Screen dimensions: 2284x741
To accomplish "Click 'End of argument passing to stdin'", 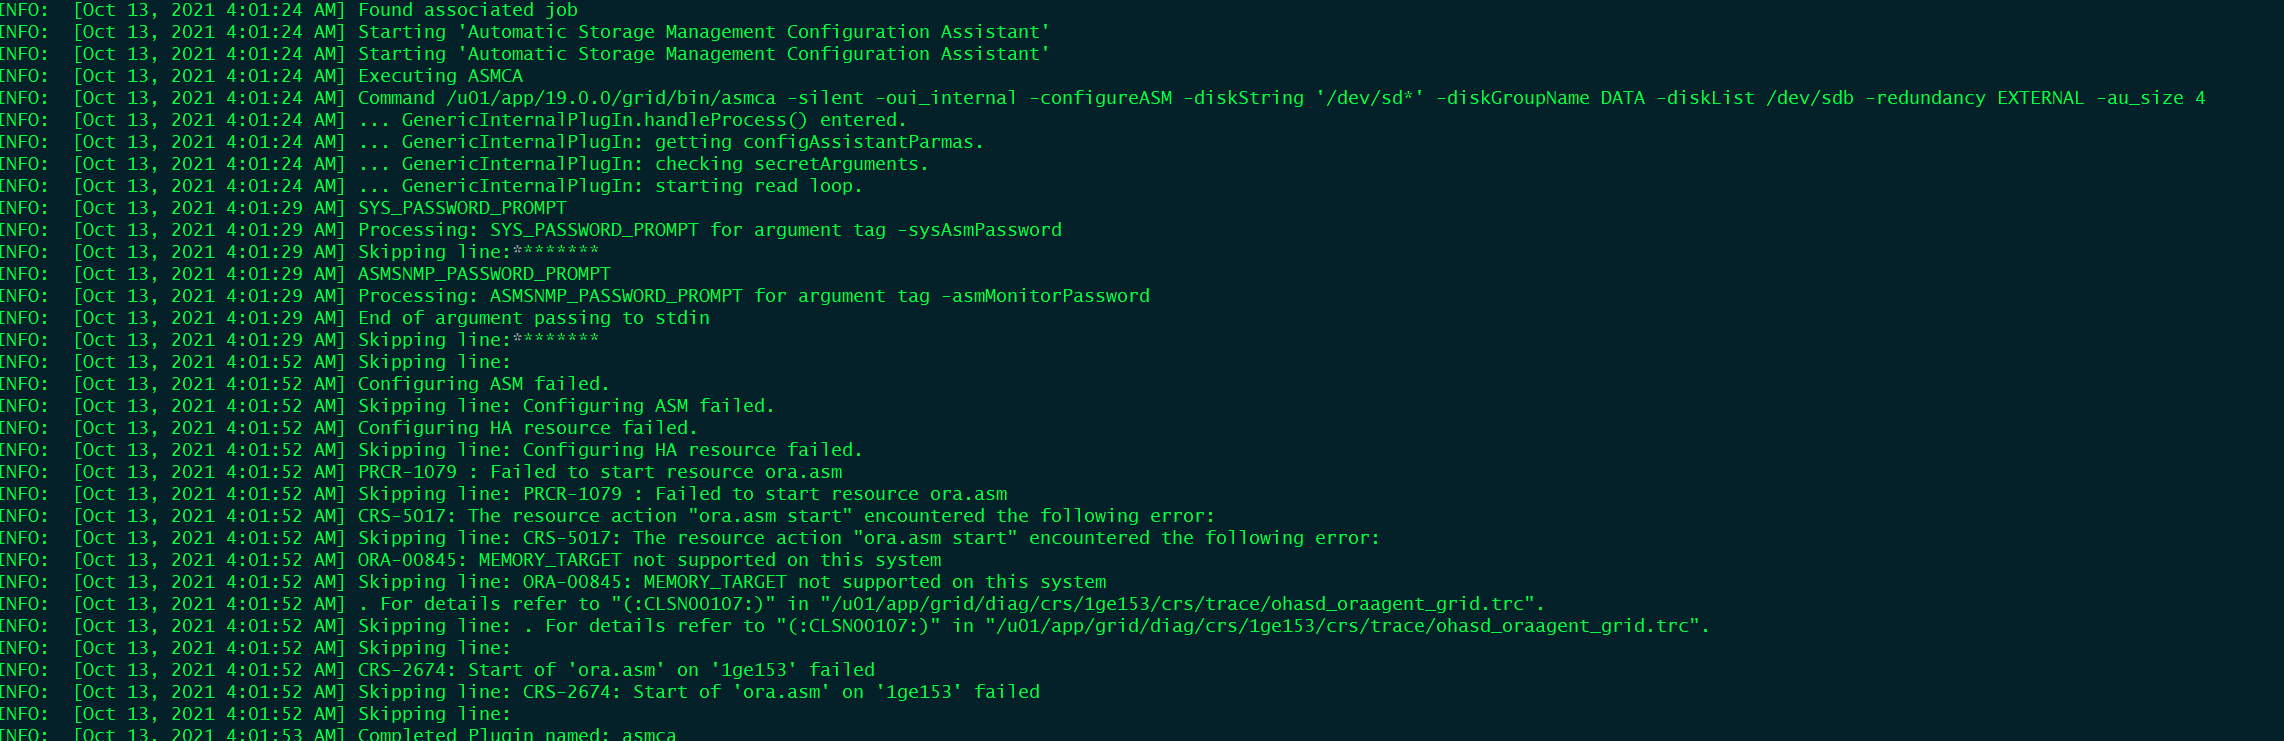I will 533,318.
